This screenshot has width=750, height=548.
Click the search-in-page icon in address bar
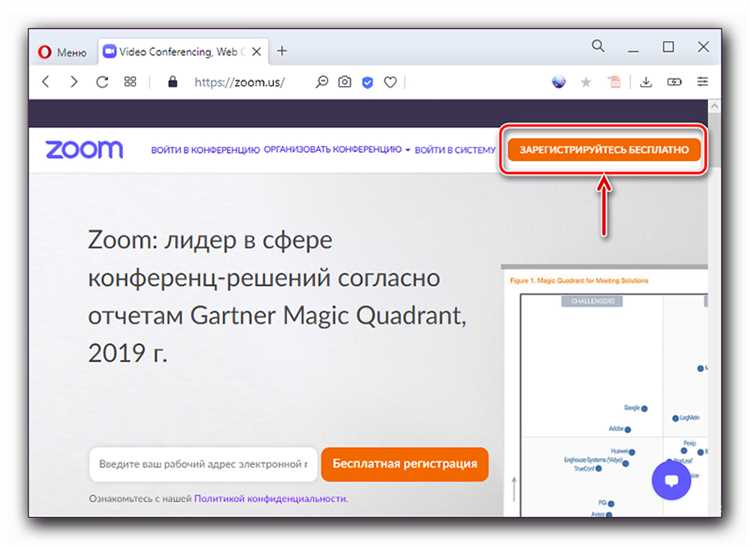point(322,82)
